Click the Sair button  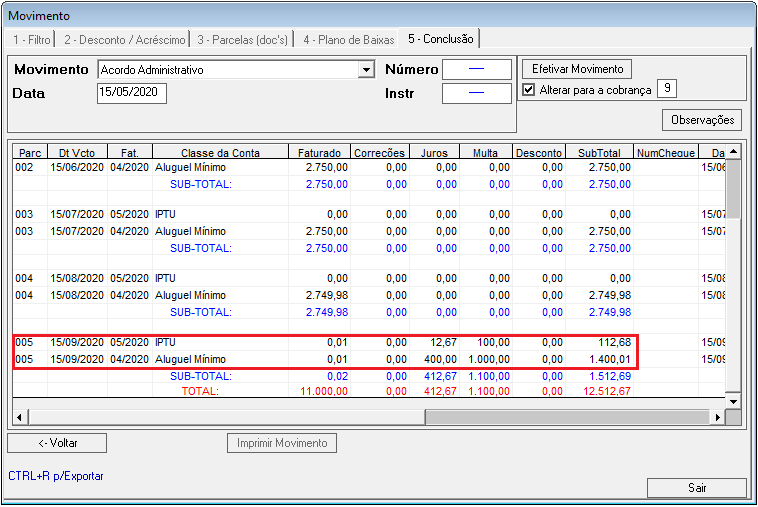tap(697, 488)
